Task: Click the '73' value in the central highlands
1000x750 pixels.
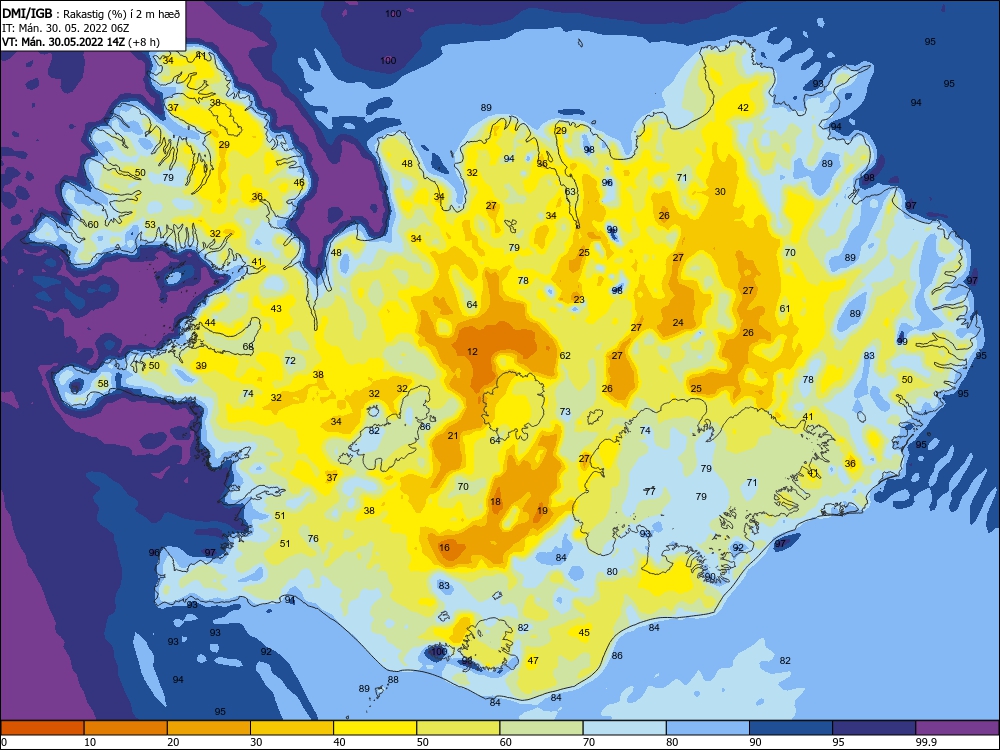Action: click(x=565, y=412)
